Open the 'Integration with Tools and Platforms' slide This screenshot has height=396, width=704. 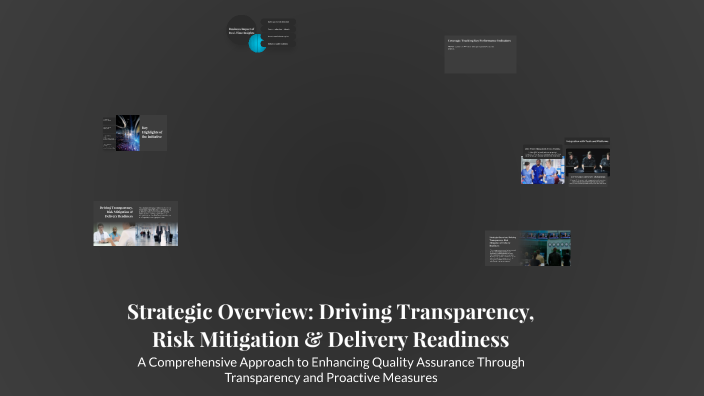587,162
